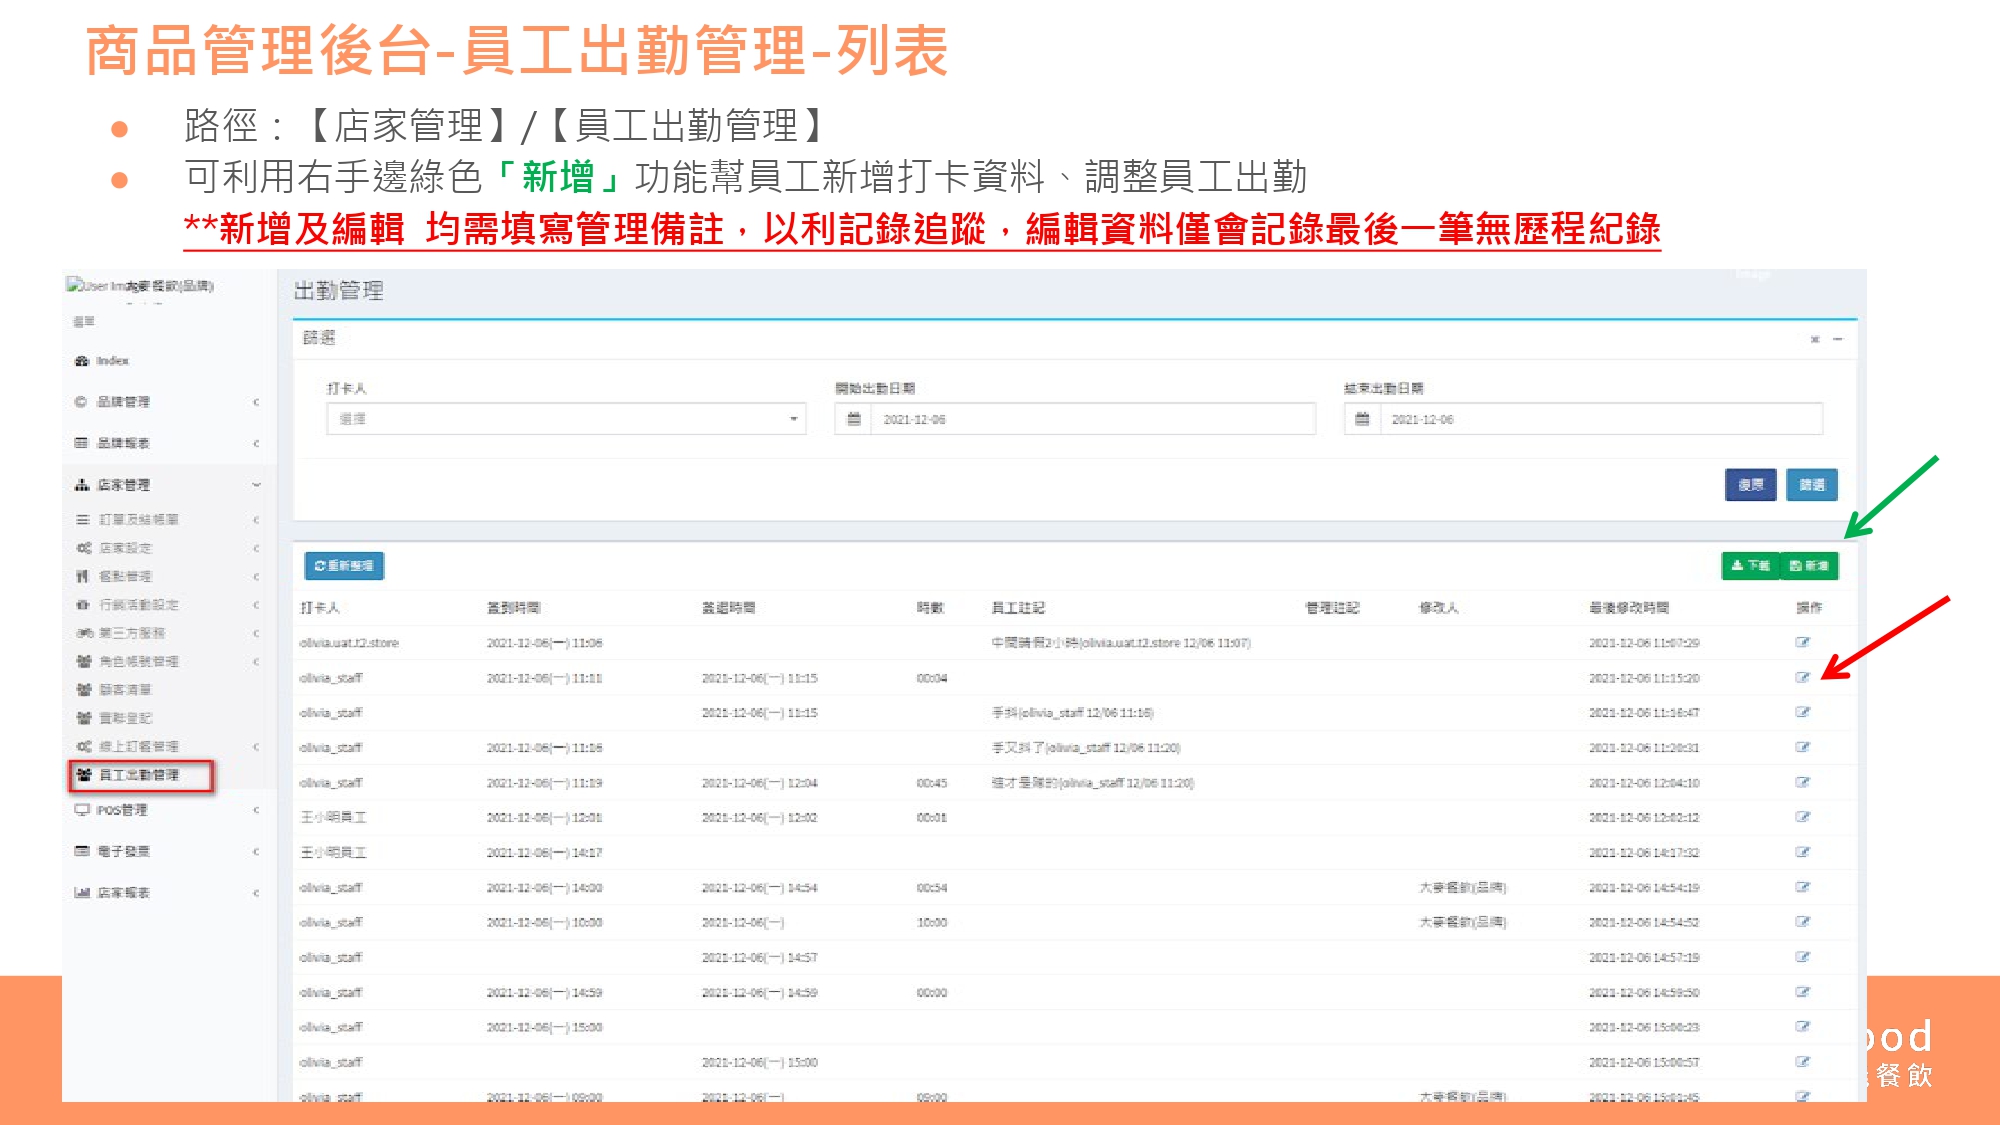Click the calendar icon beside 結束出勤日期

(1361, 419)
